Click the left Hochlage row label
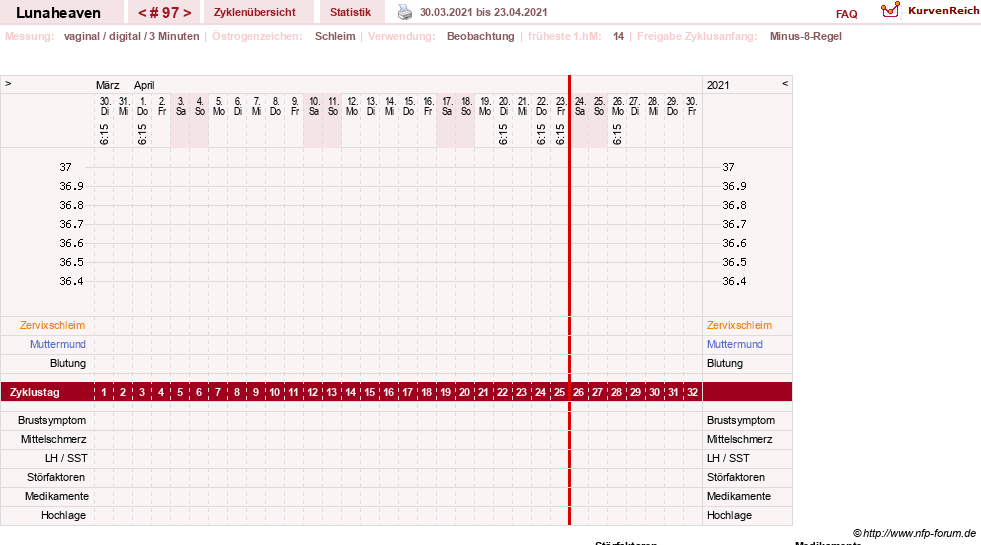981x545 pixels. (x=63, y=515)
